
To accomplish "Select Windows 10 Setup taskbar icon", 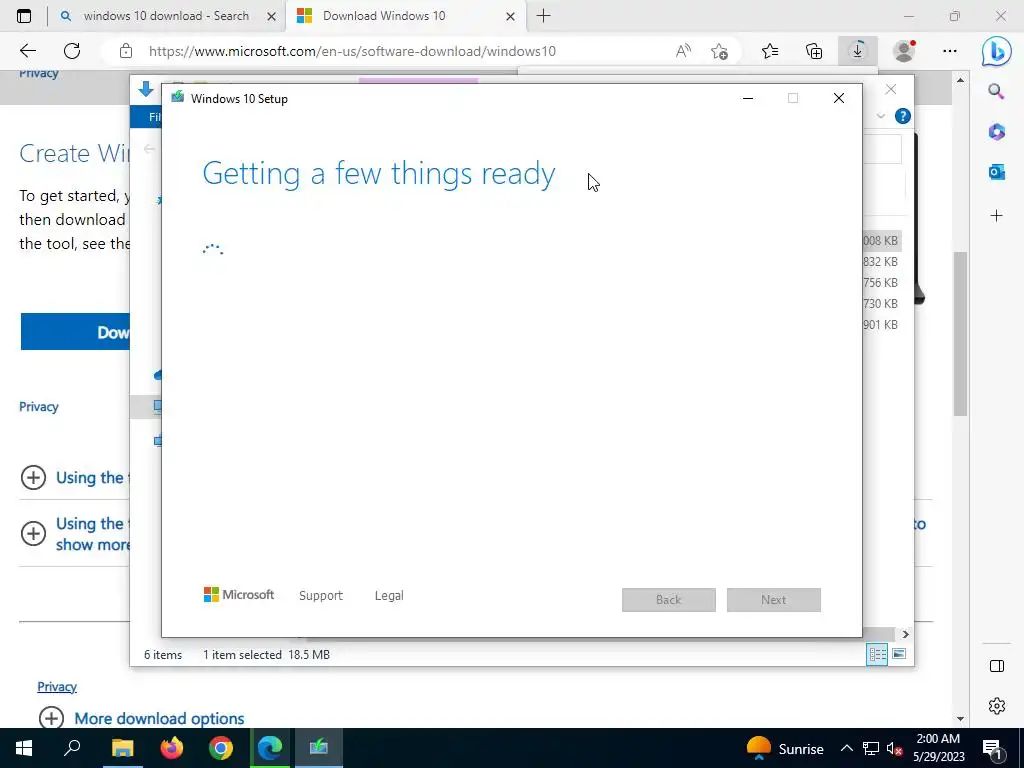I will [x=319, y=748].
